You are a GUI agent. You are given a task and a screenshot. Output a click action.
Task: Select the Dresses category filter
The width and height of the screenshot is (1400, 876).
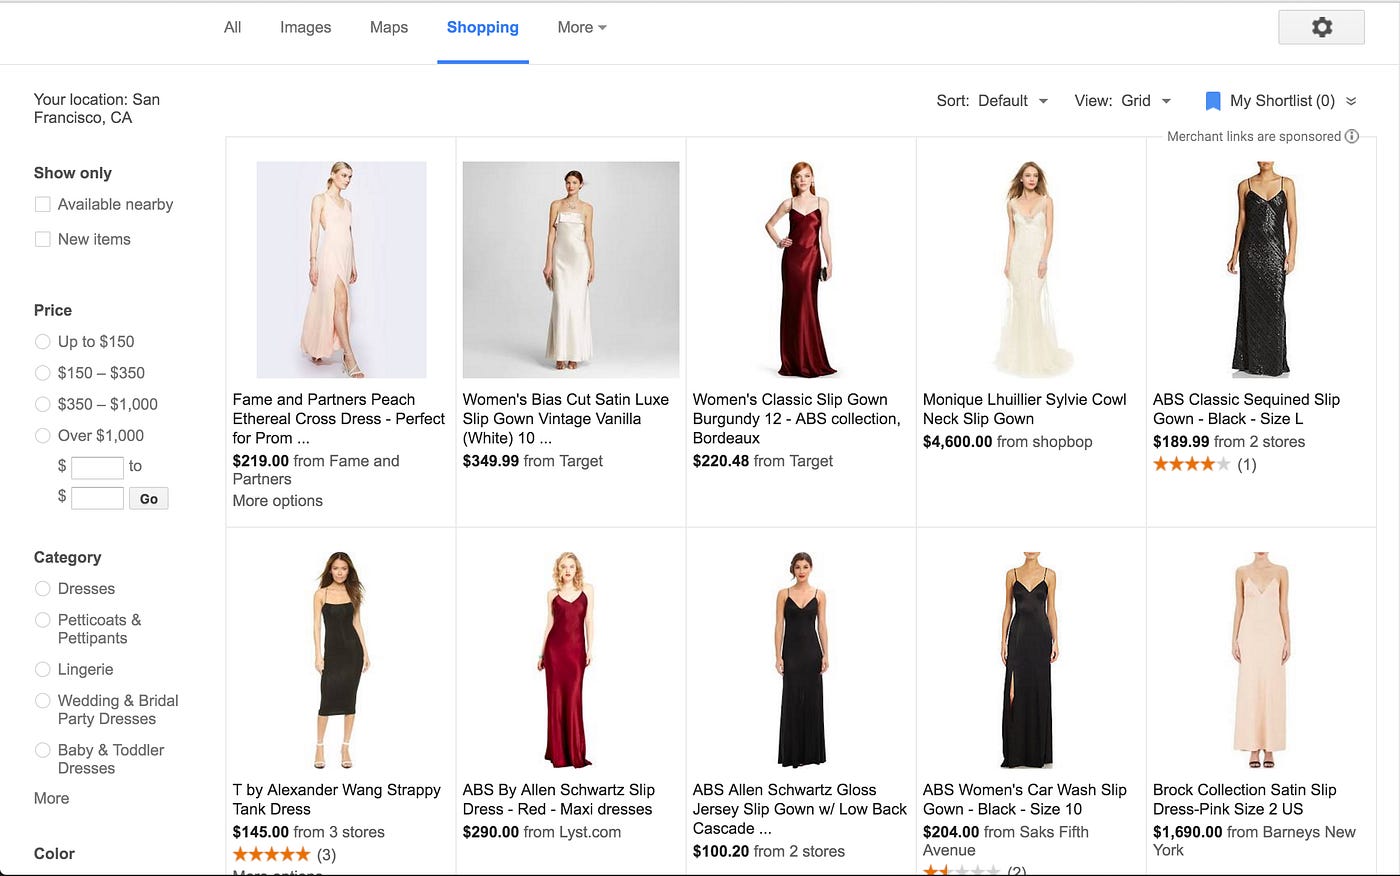pyautogui.click(x=42, y=589)
